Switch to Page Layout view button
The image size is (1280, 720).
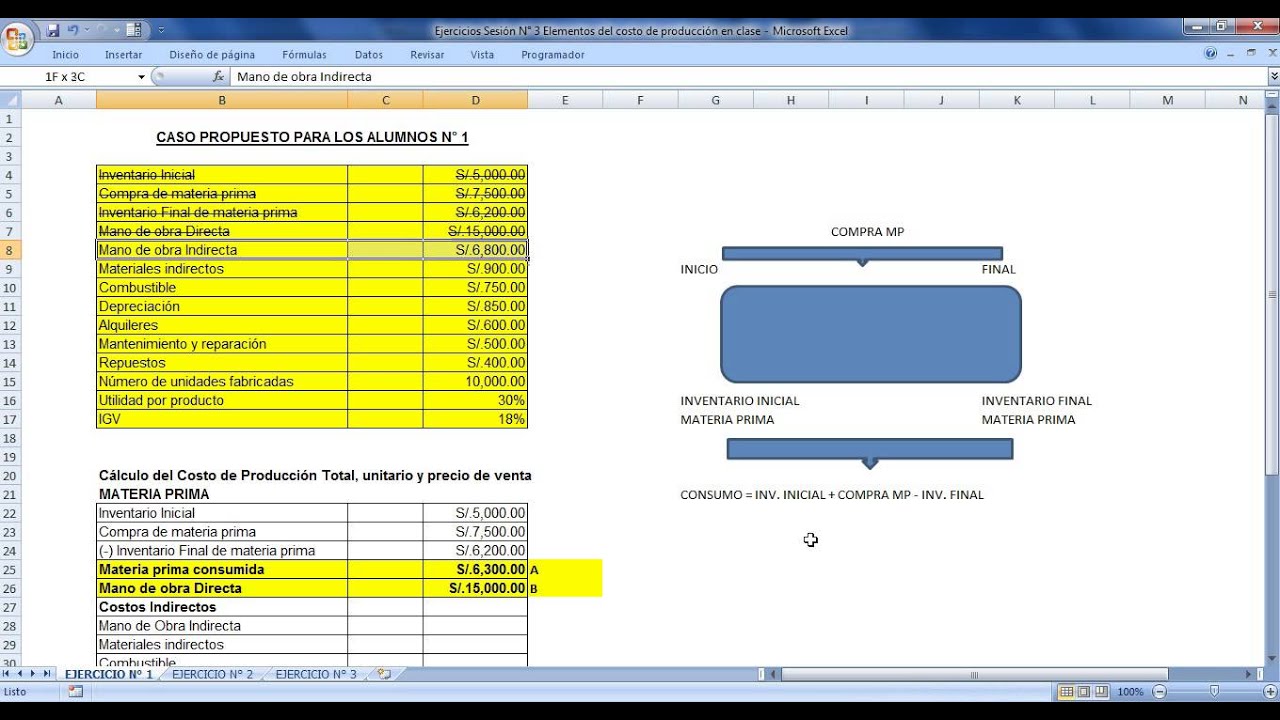point(1084,691)
